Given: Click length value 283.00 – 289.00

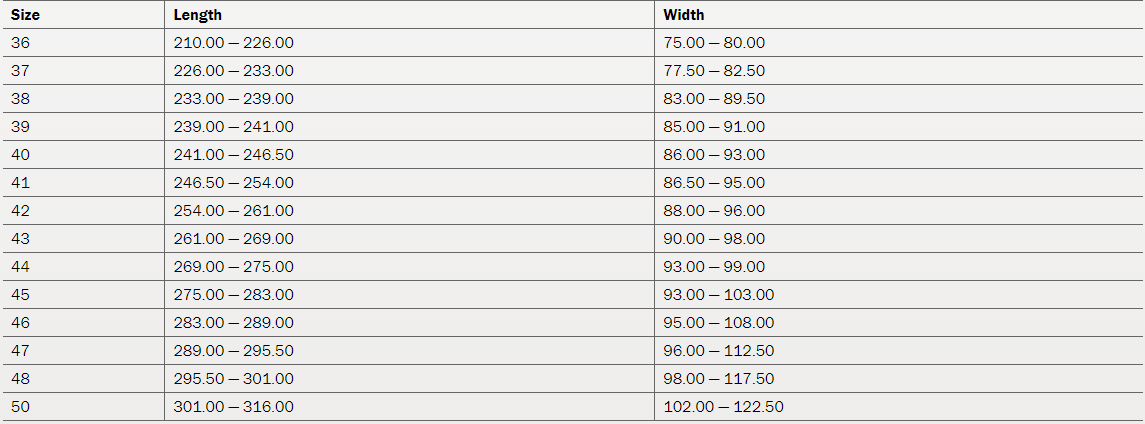Looking at the screenshot, I should point(234,323).
